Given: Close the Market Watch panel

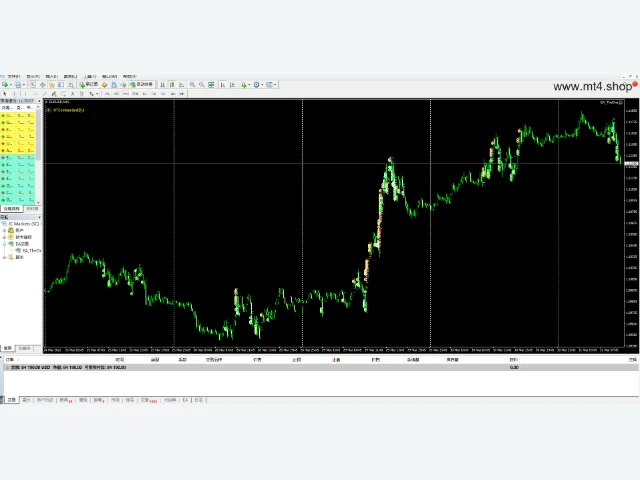Looking at the screenshot, I should (39, 100).
